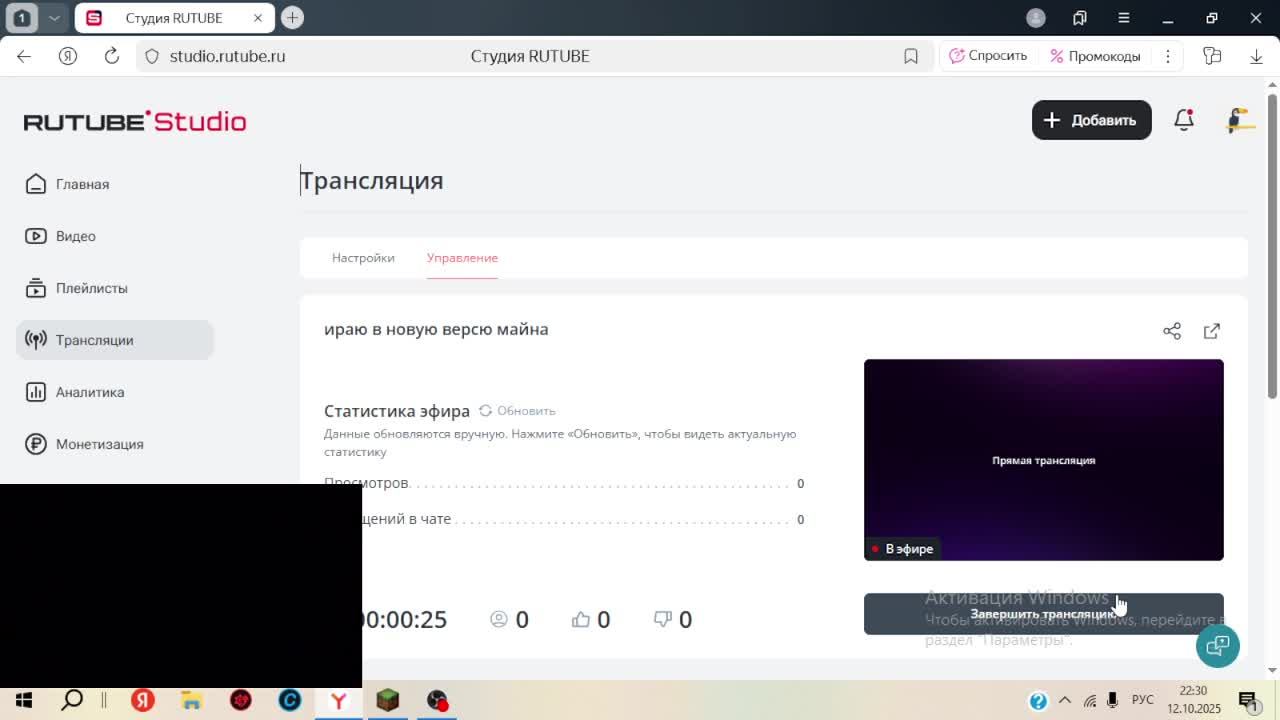This screenshot has width=1280, height=720.
Task: Bookmark this page
Action: 911,56
